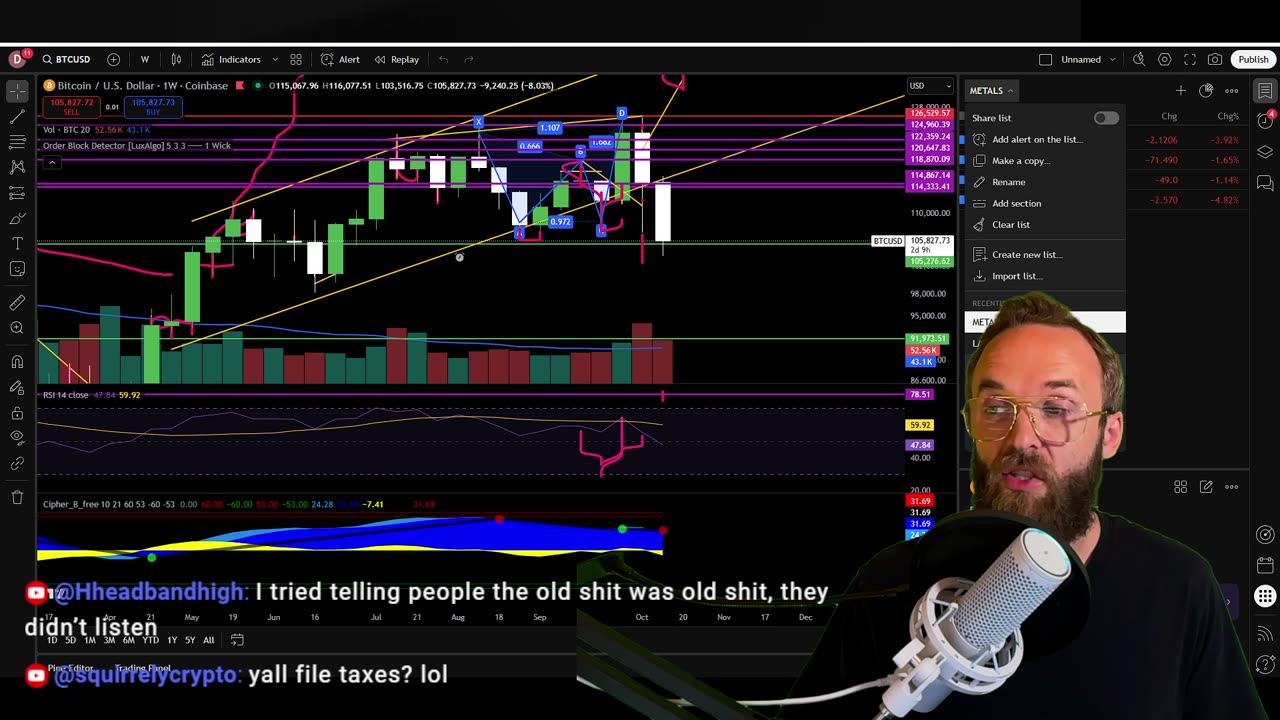Choose Create new list

[x=1044, y=254]
